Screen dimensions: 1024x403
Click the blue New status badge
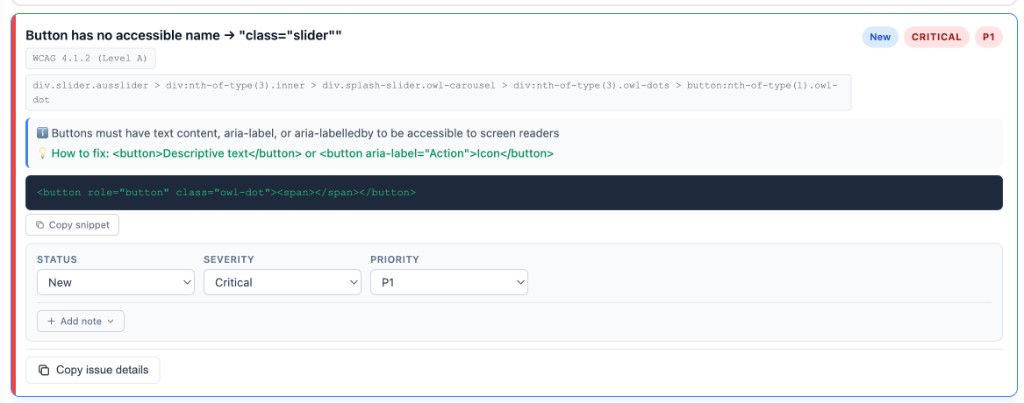point(880,37)
